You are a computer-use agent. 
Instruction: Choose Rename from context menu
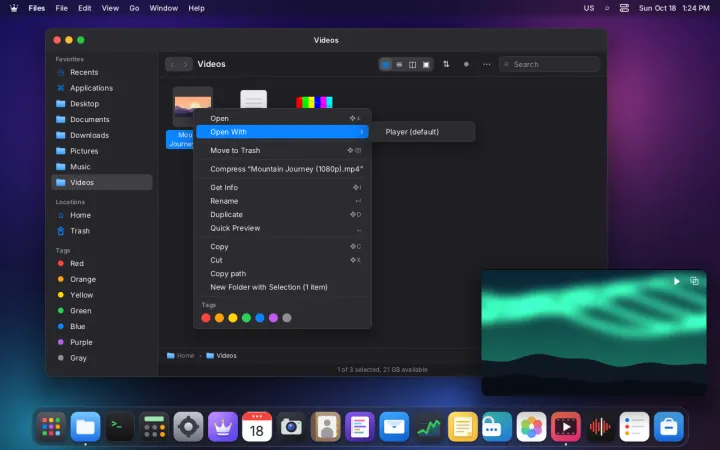282,201
